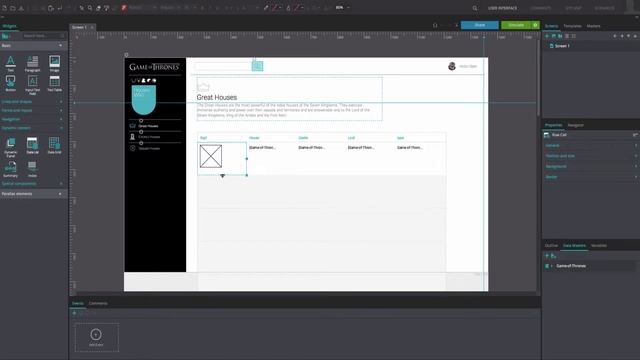Image resolution: width=640 pixels, height=360 pixels.
Task: Click the home icon near Share button
Action: [435, 25]
